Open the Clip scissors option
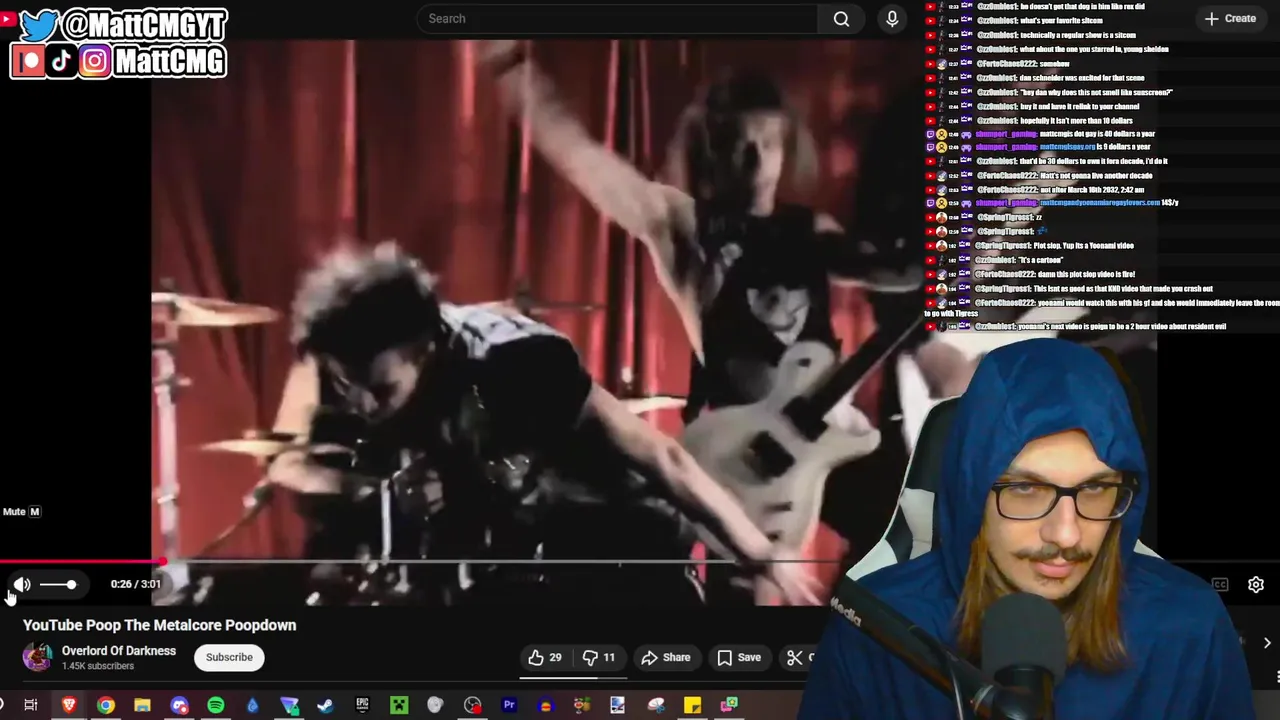Image resolution: width=1280 pixels, height=720 pixels. click(x=797, y=657)
